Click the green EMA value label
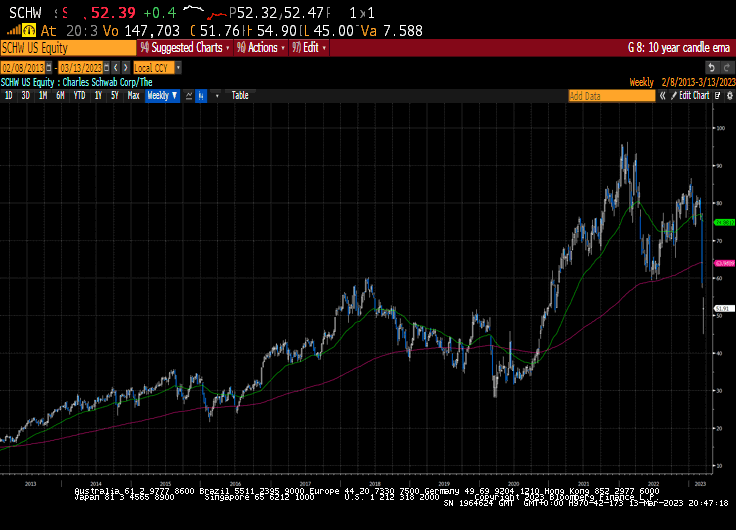This screenshot has height=530, width=736. [724, 222]
